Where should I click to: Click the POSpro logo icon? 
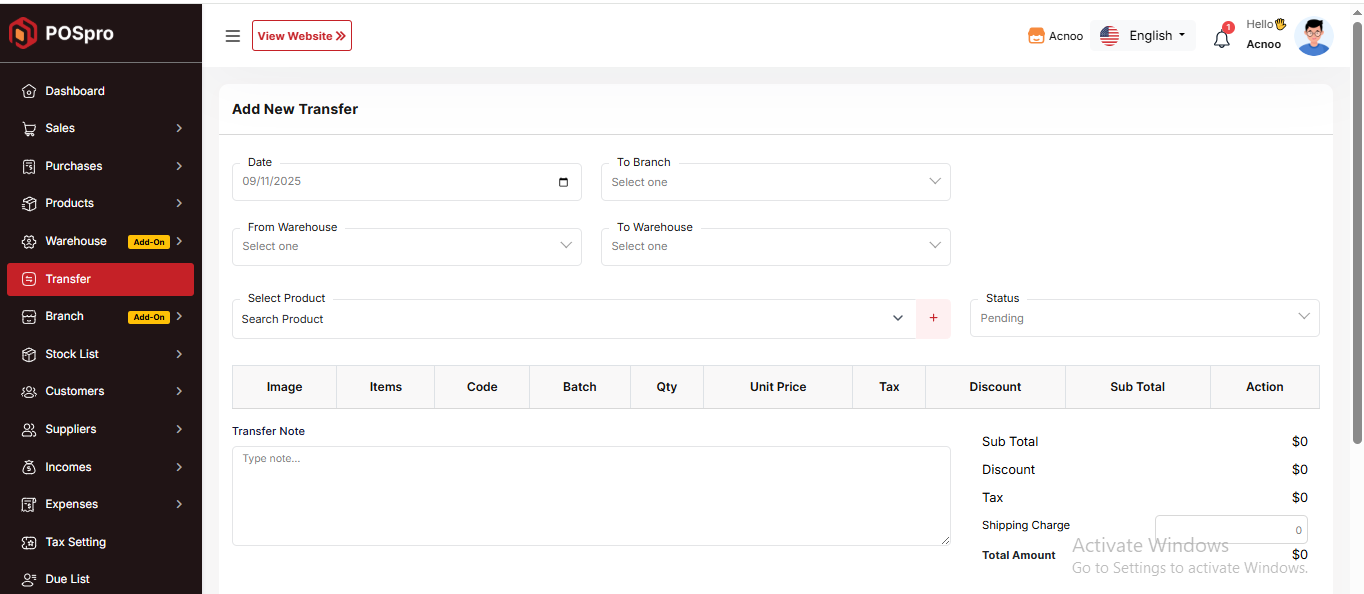23,33
